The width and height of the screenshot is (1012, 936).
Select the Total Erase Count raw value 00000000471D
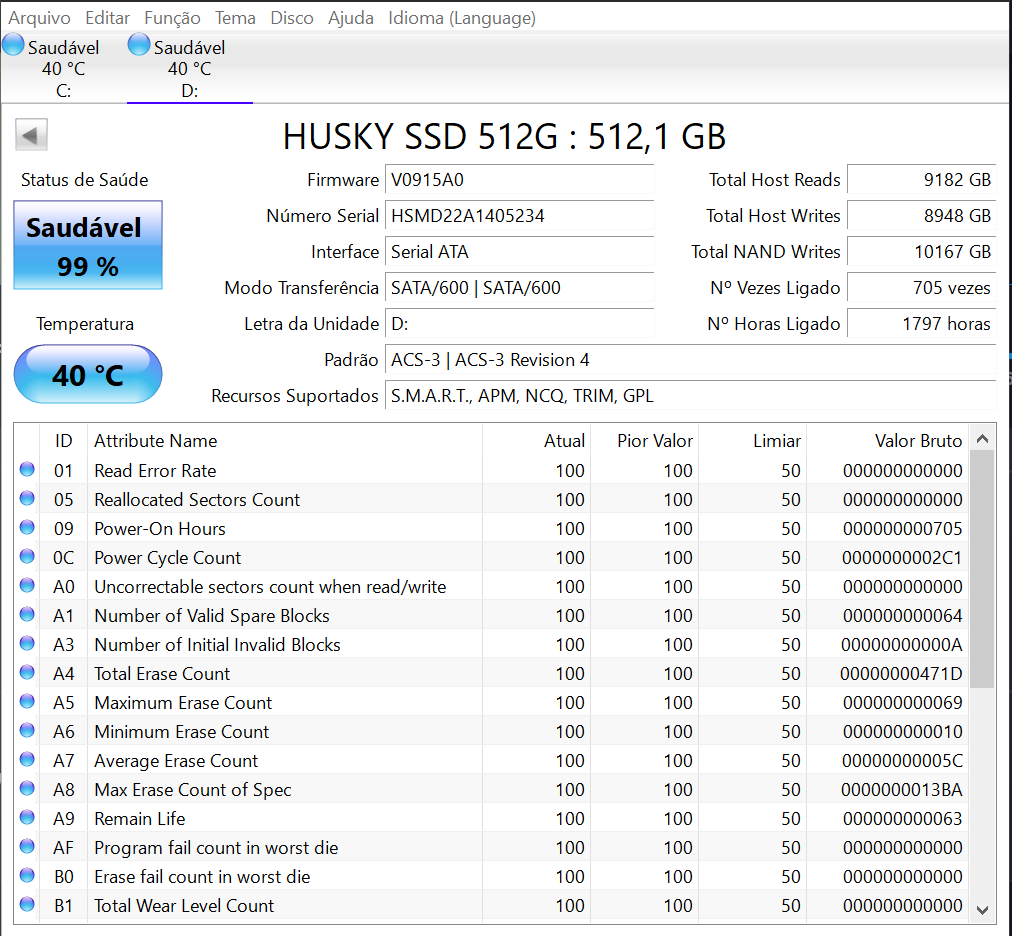coord(901,674)
